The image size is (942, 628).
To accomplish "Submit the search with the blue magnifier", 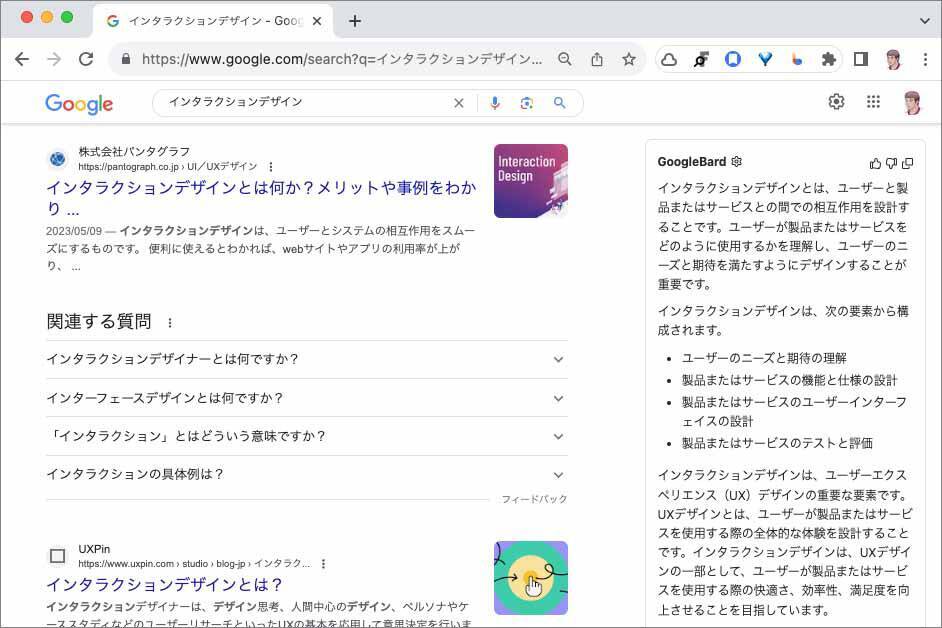I will pos(559,103).
